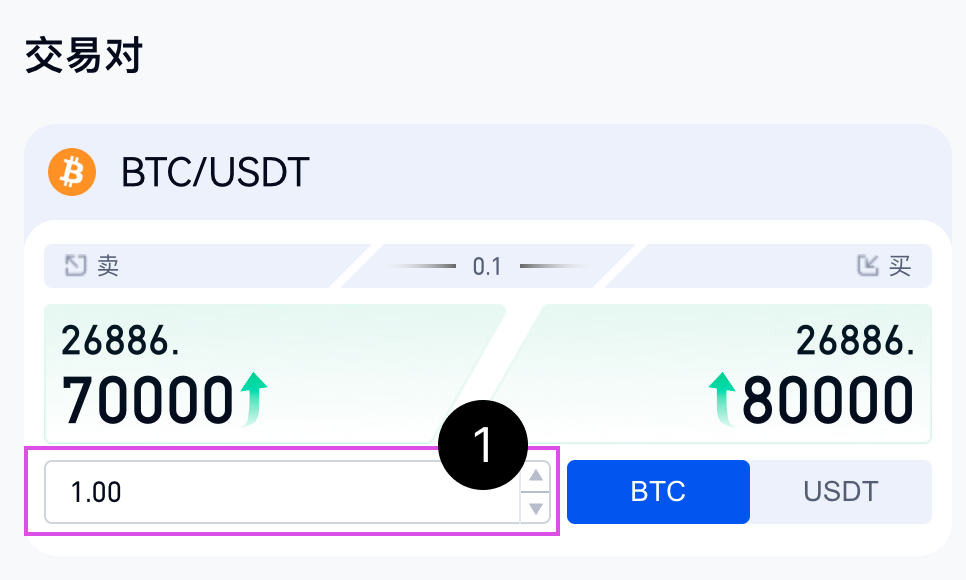Click the small 26886. above 80000
966x580 pixels.
(856, 342)
